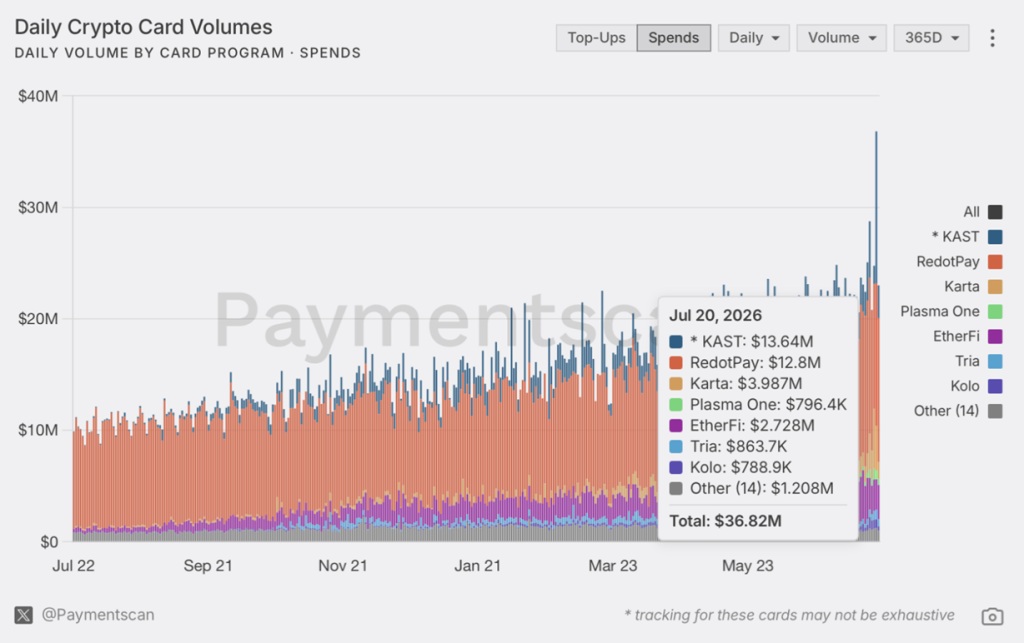Open the three-dot more options menu
This screenshot has height=643, width=1024.
point(992,38)
